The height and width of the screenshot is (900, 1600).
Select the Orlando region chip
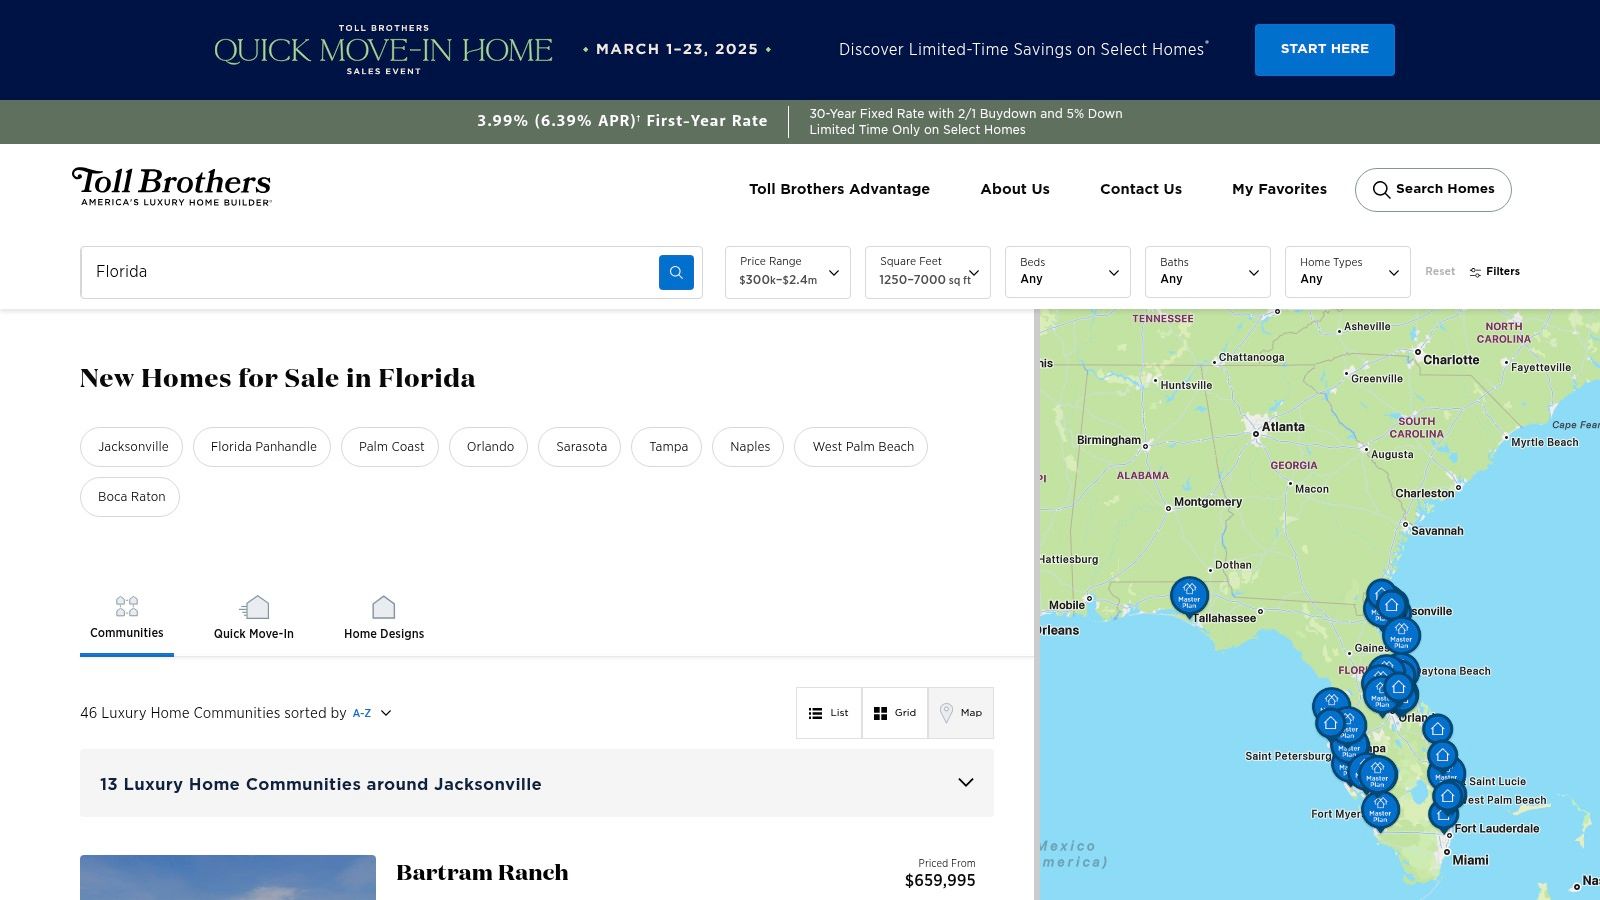pos(490,447)
